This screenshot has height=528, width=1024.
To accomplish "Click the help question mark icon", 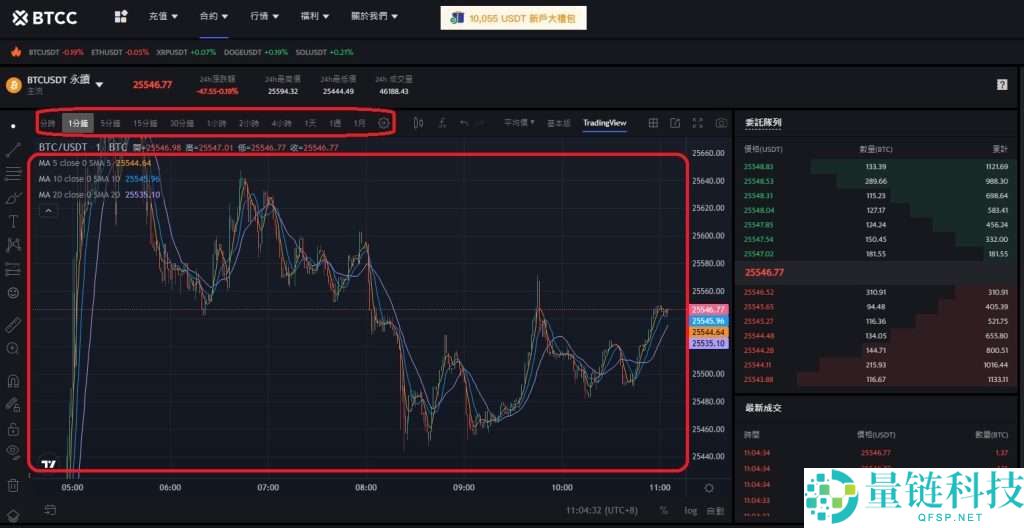I will pos(1002,85).
